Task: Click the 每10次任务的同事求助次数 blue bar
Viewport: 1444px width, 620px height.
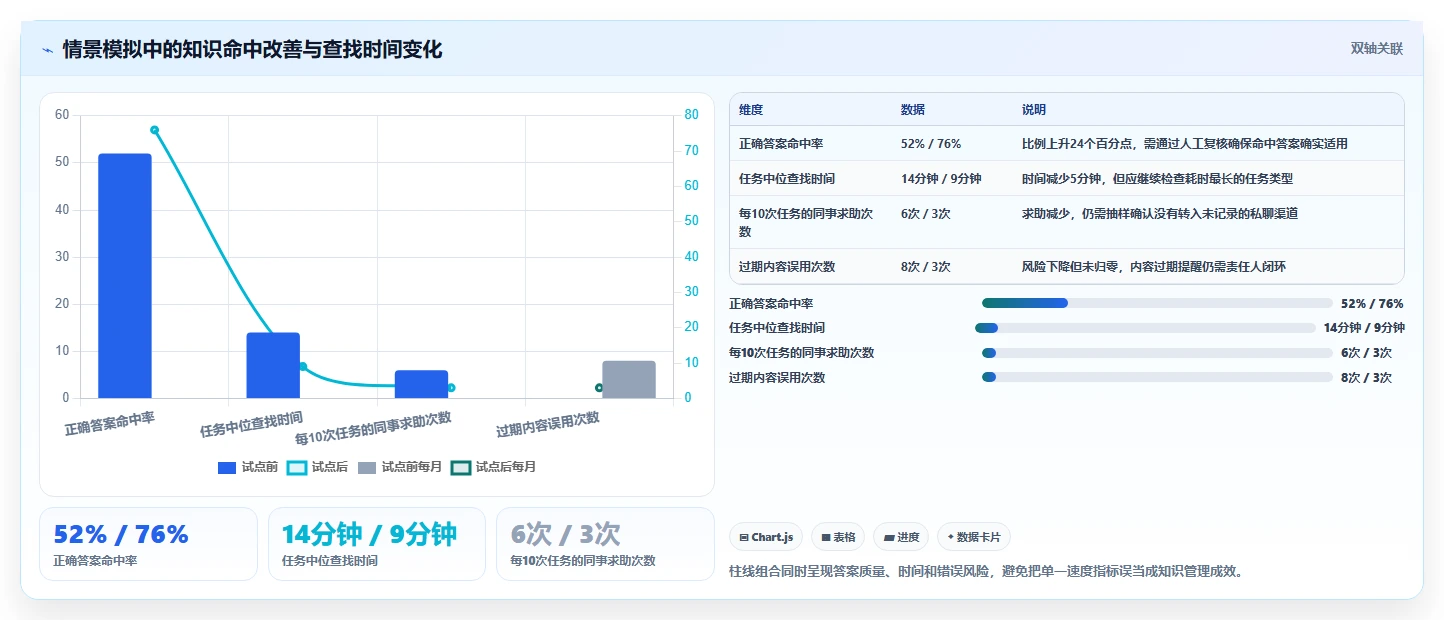Action: (x=422, y=384)
